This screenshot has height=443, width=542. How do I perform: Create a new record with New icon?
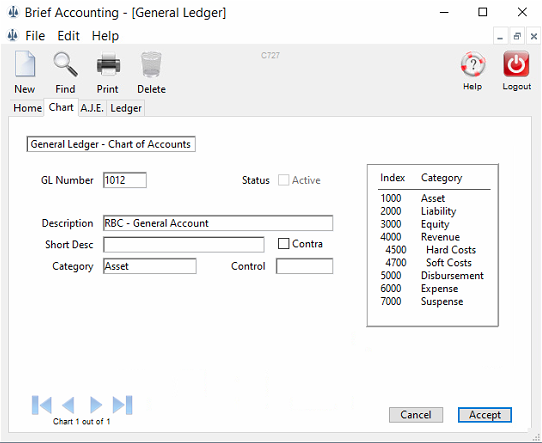coord(25,64)
